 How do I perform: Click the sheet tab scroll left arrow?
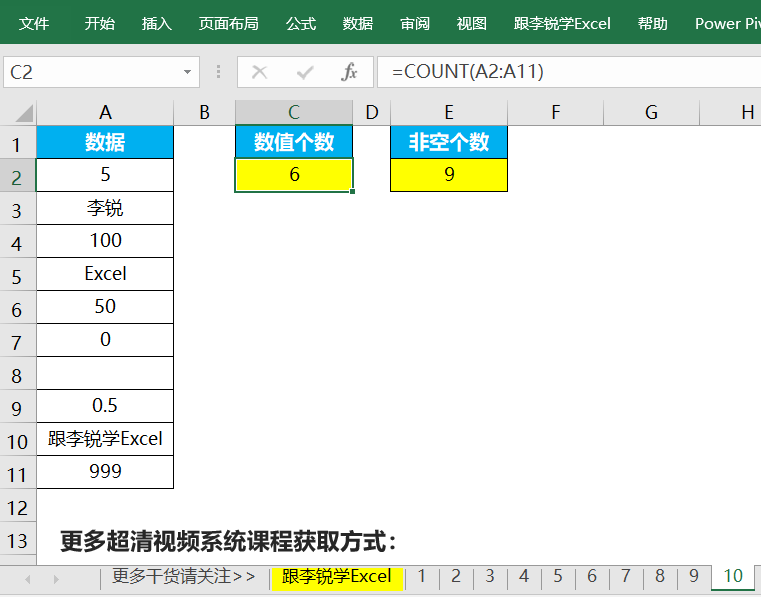pos(28,579)
